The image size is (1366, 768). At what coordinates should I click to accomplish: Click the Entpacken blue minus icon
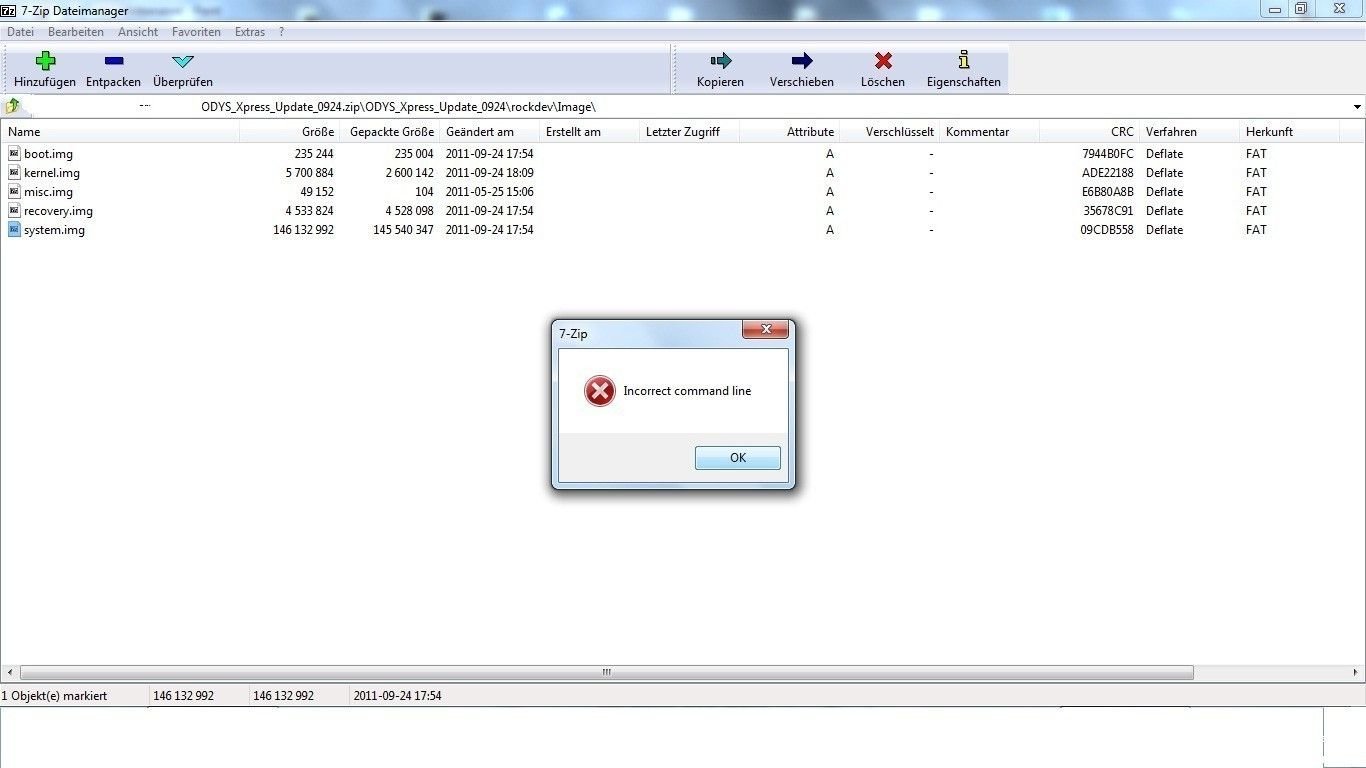tap(113, 61)
